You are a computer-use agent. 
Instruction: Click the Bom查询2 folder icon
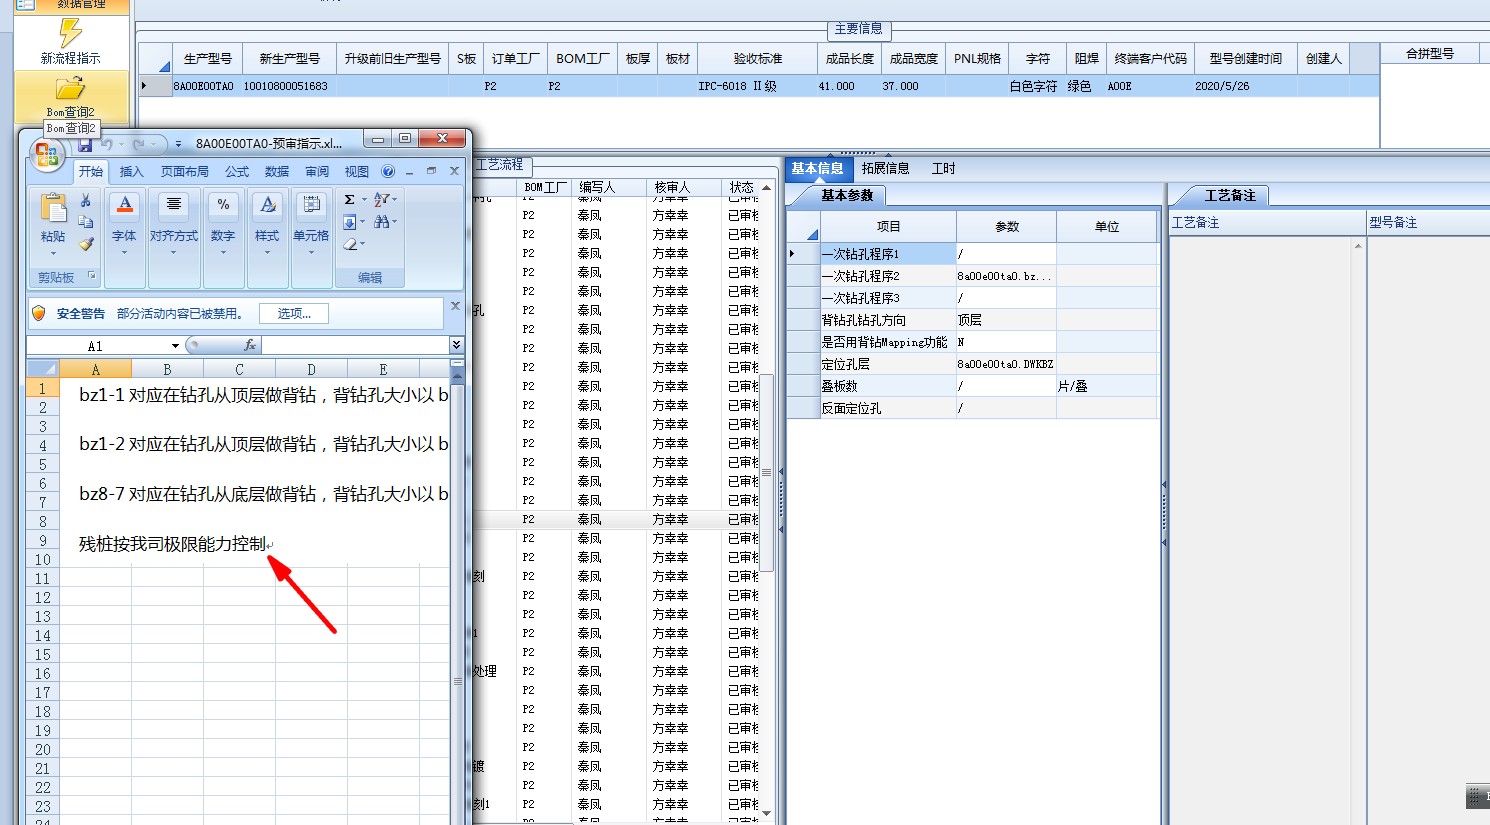tap(70, 88)
